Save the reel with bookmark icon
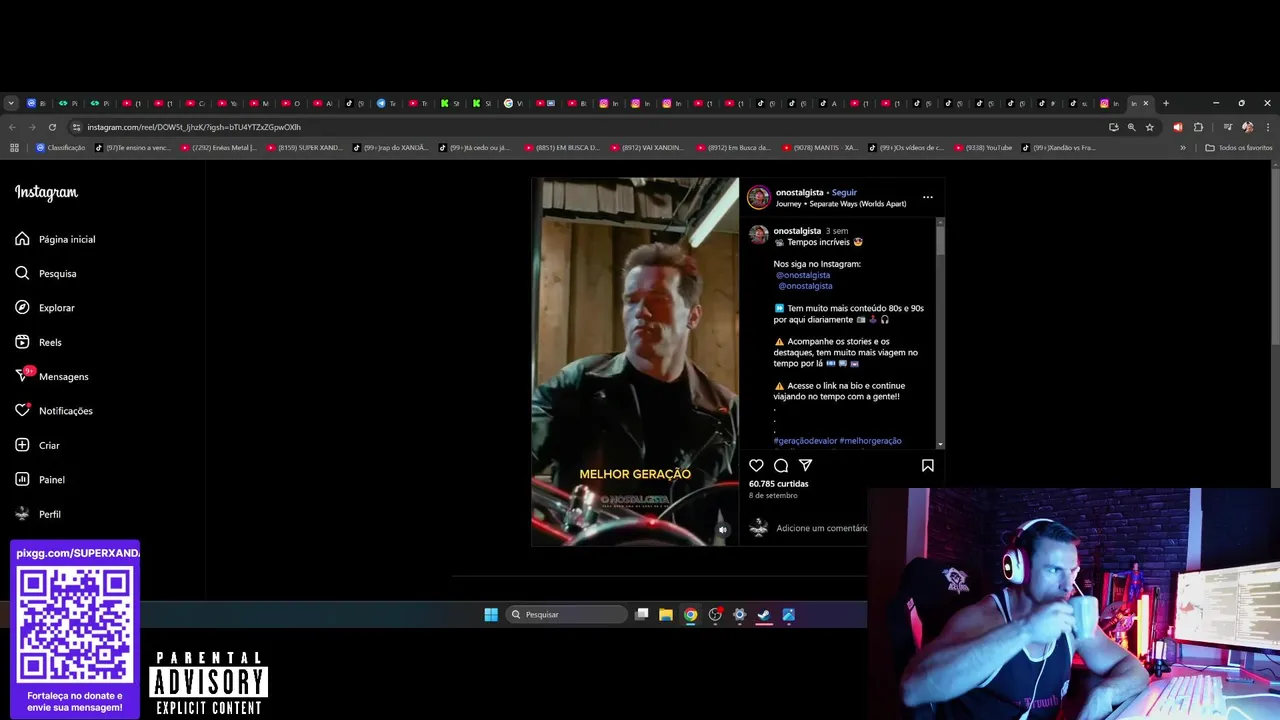1280x720 pixels. pos(927,465)
